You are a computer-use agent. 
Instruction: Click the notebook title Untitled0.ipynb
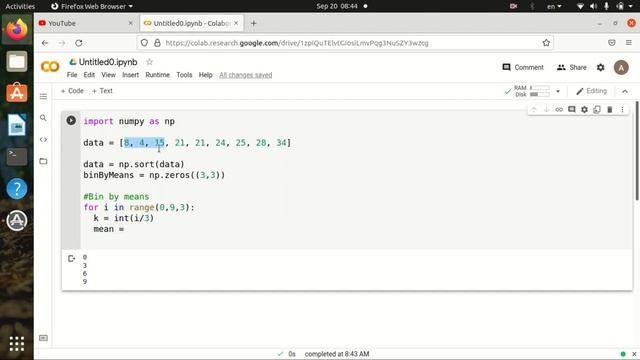pyautogui.click(x=108, y=62)
